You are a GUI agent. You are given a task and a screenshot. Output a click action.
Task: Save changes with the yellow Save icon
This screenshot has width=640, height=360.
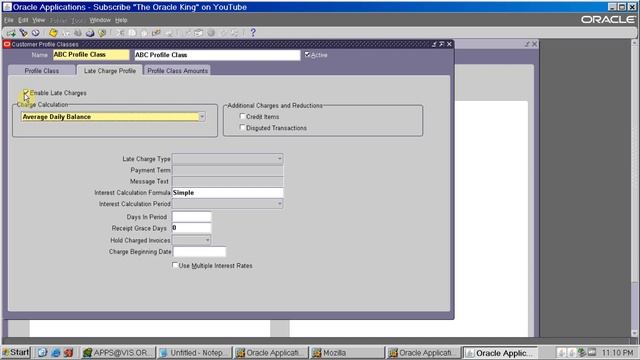click(53, 33)
